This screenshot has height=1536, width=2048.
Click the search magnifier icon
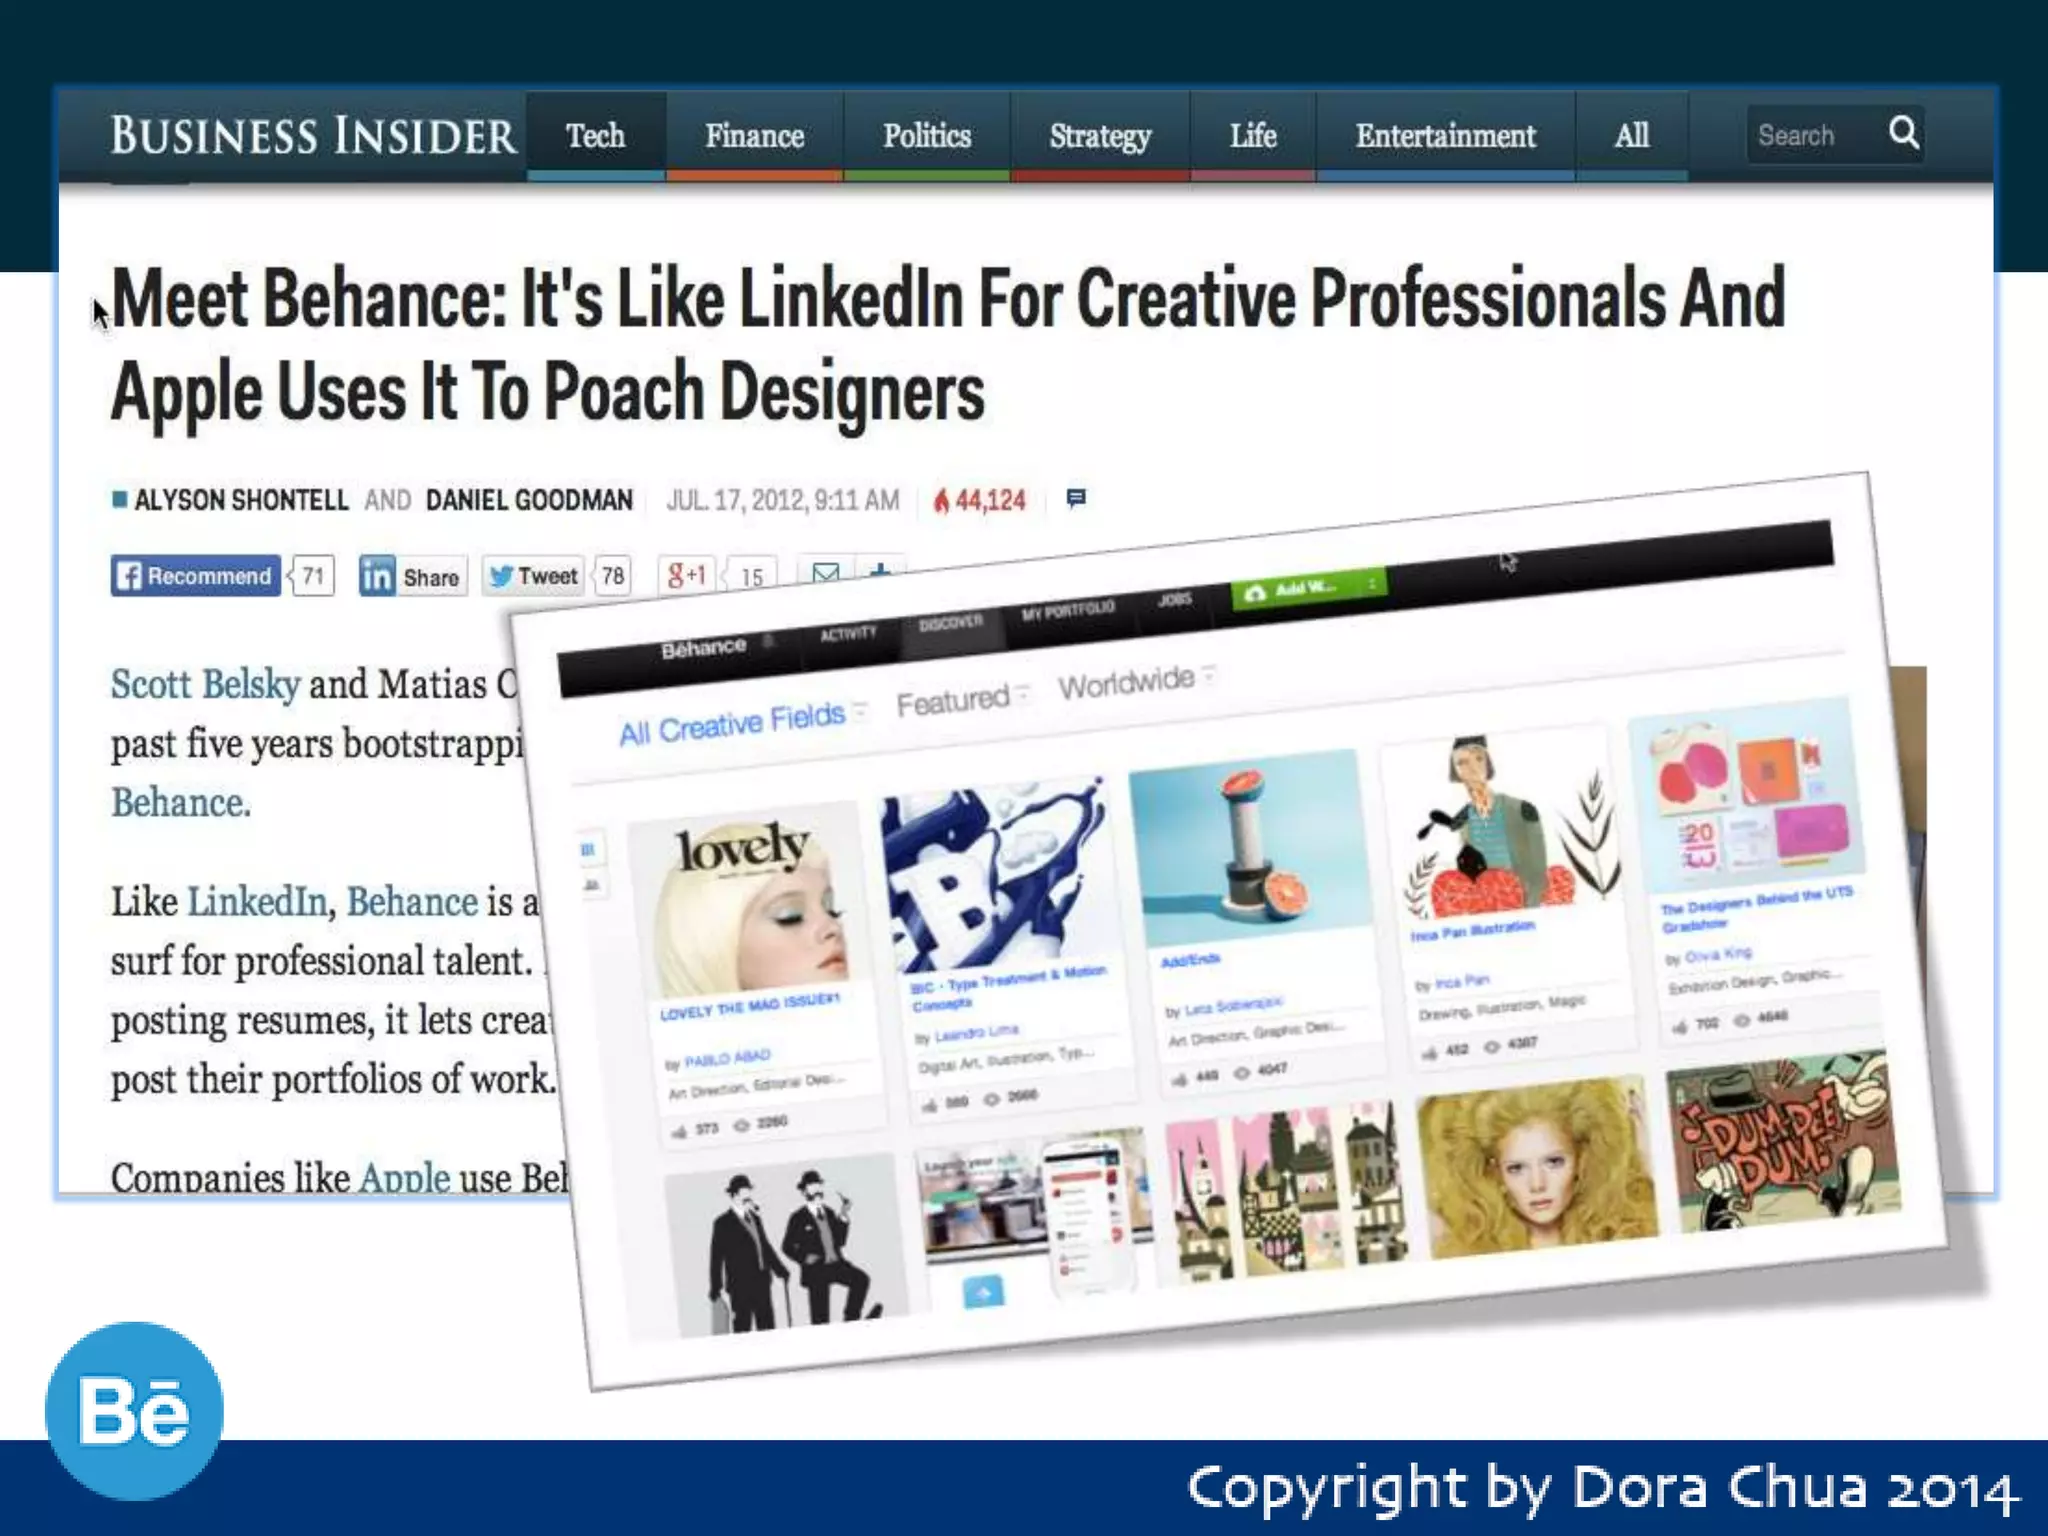click(1903, 133)
